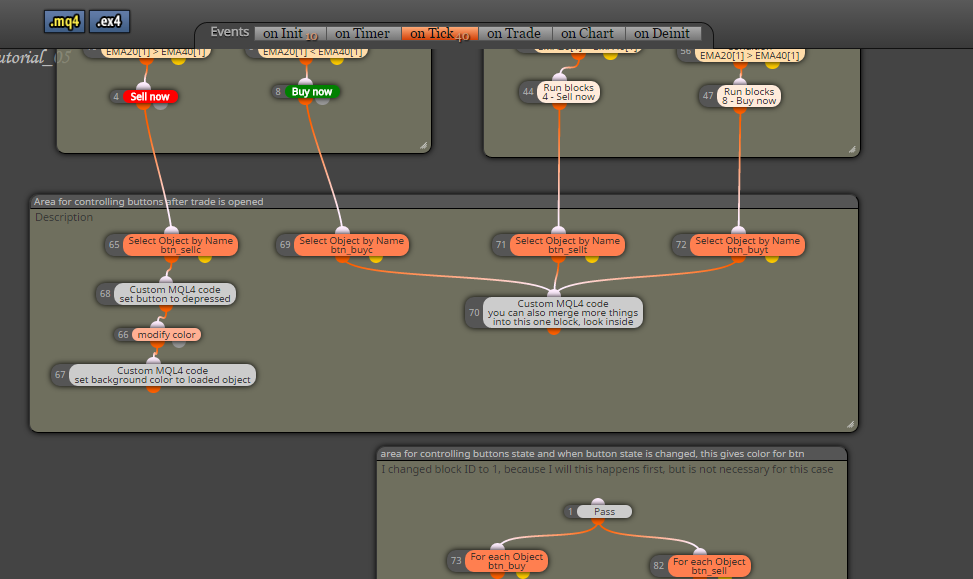Open Custom MQL4 code block 70
The image size is (973, 579).
pyautogui.click(x=563, y=313)
